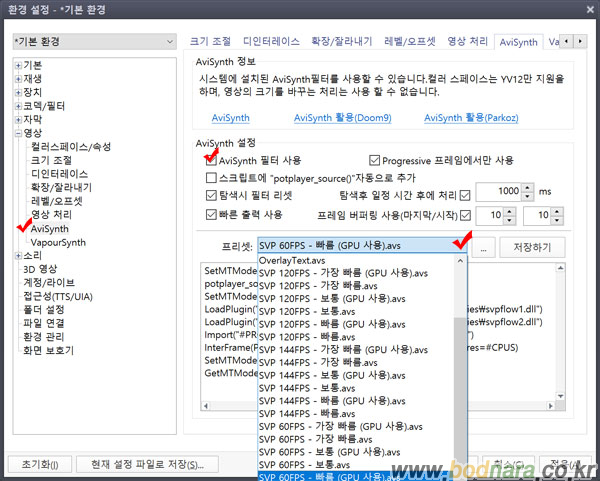
Task: Select 확장/잘라내기 in the left tree
Action: tap(61, 188)
